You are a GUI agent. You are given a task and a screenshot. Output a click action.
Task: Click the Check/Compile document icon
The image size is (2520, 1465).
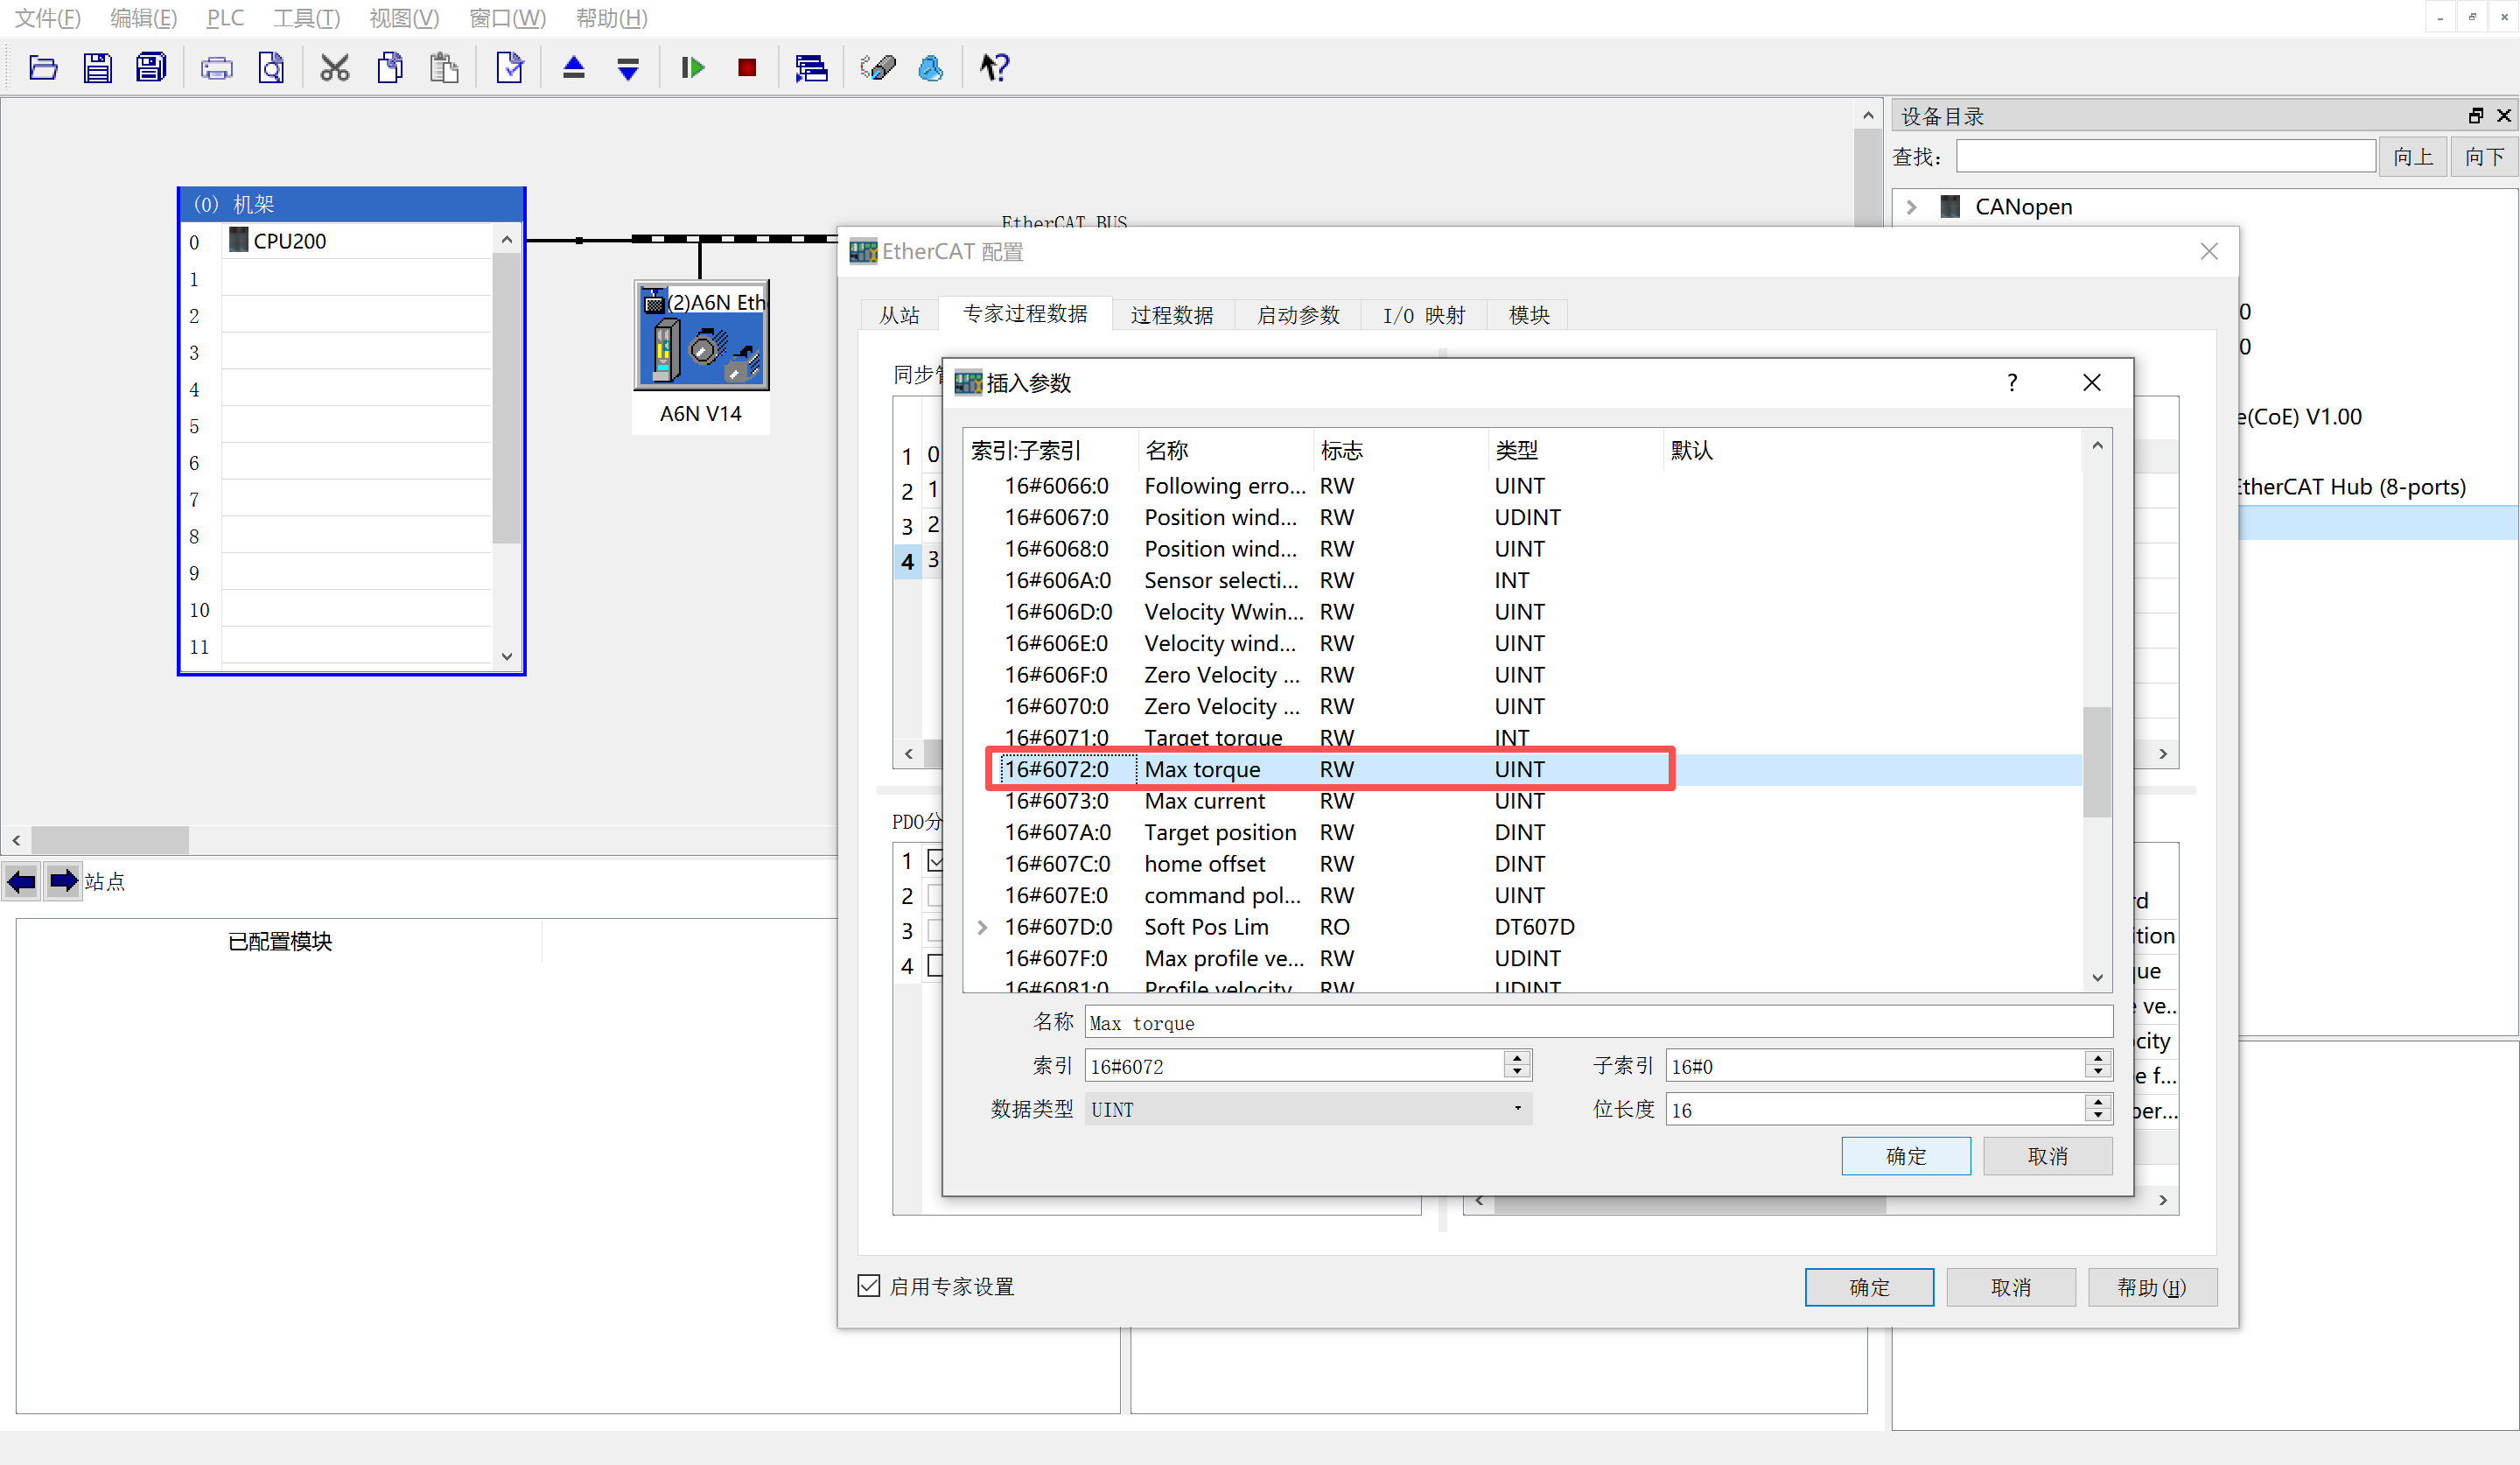click(509, 68)
